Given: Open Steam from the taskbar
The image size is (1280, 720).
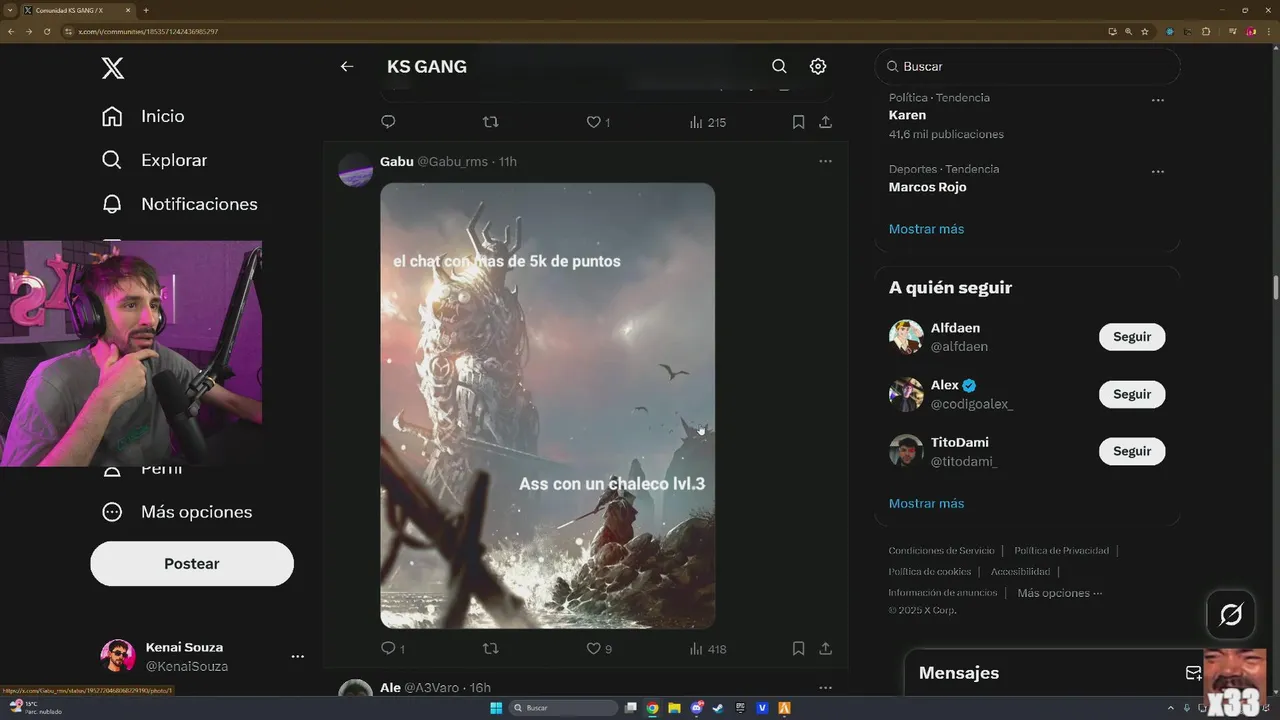Looking at the screenshot, I should 719,708.
